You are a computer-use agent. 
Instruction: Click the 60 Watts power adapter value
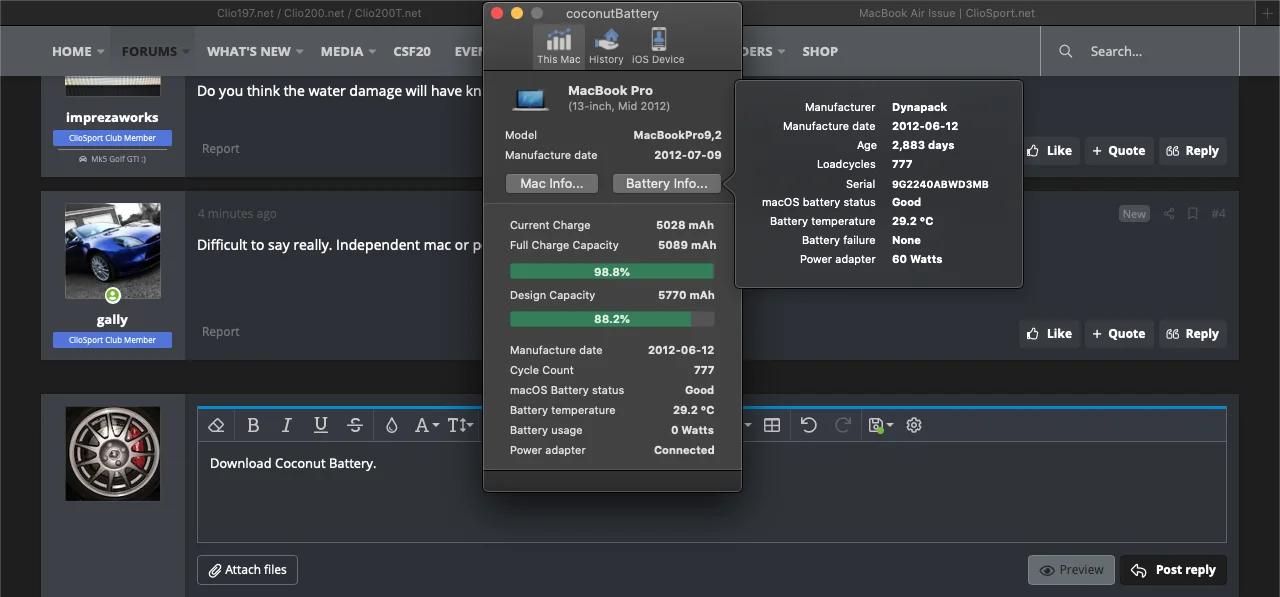[x=917, y=259]
